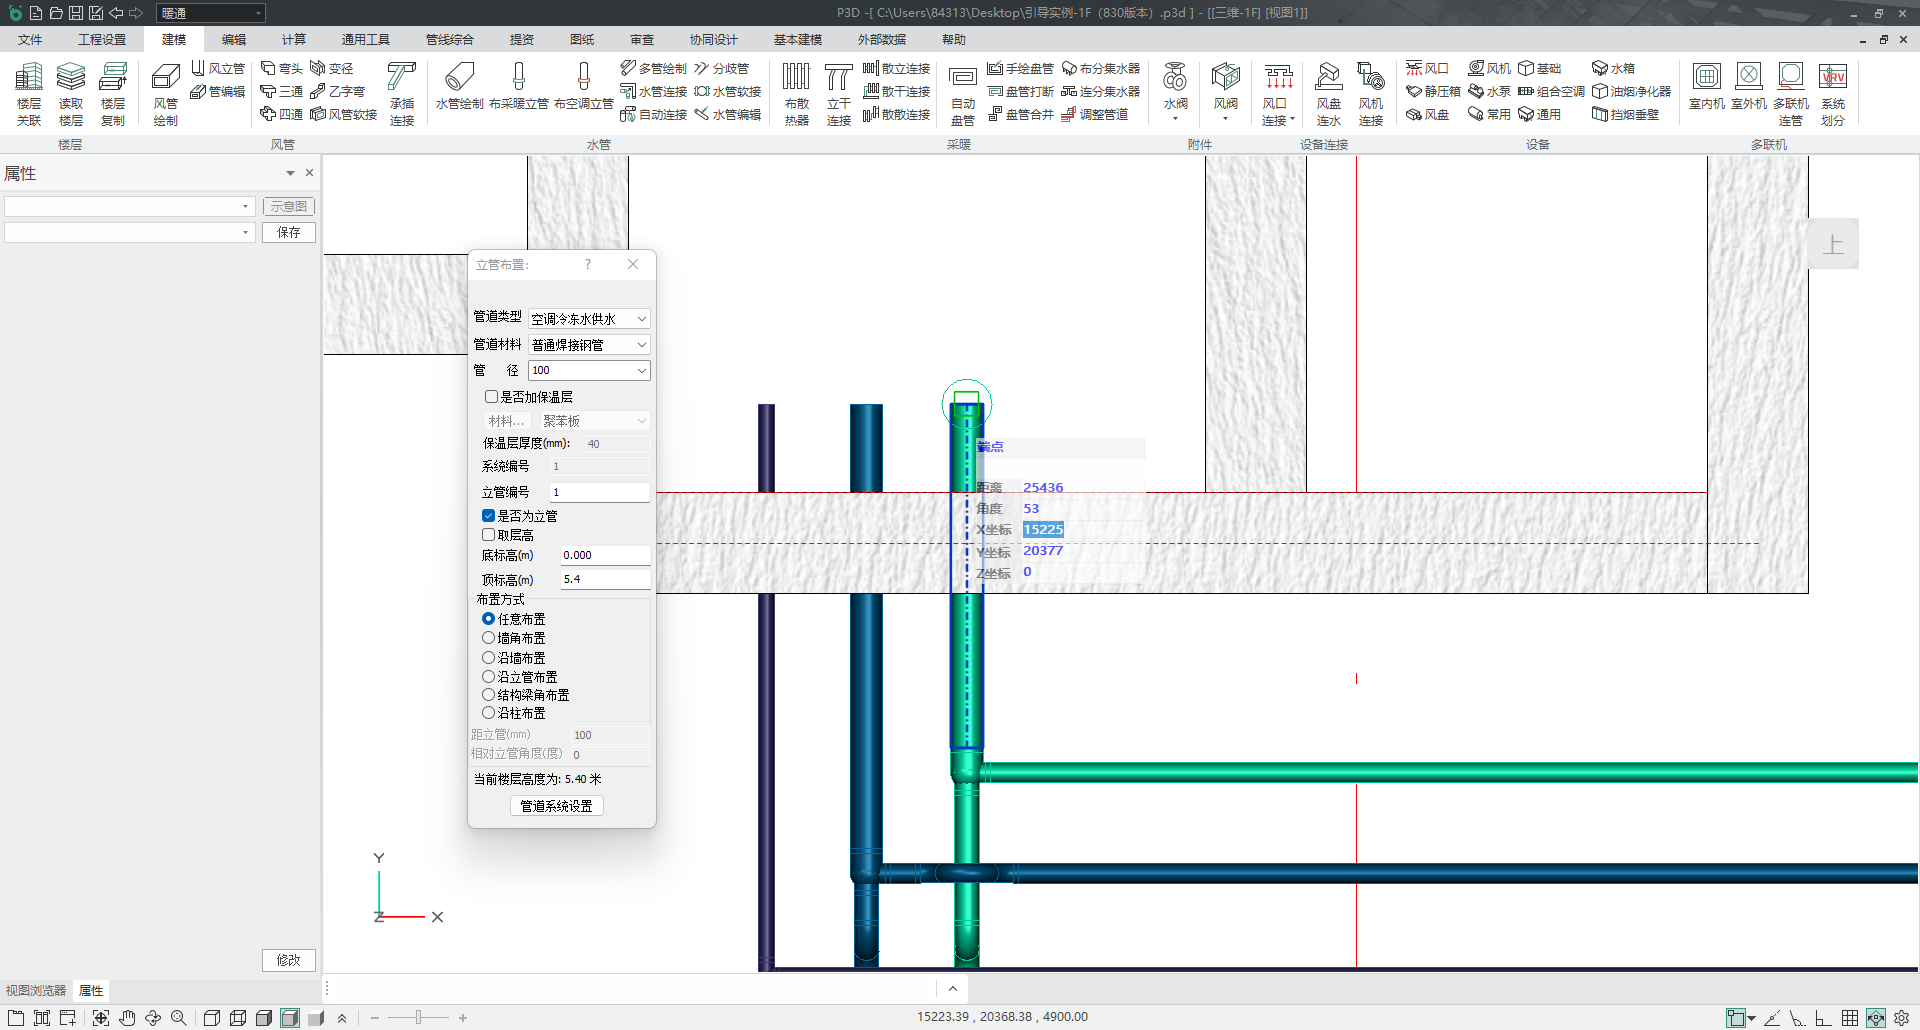
Task: Click the 顶标高 value input field
Action: 604,580
